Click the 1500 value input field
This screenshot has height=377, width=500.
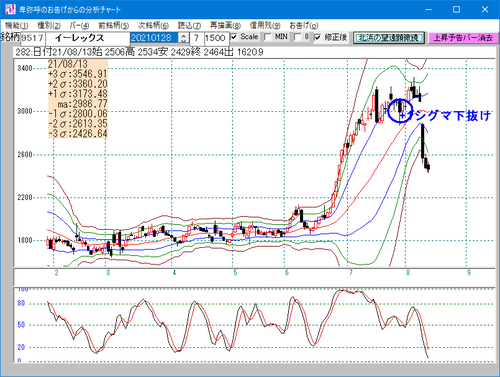pos(216,38)
